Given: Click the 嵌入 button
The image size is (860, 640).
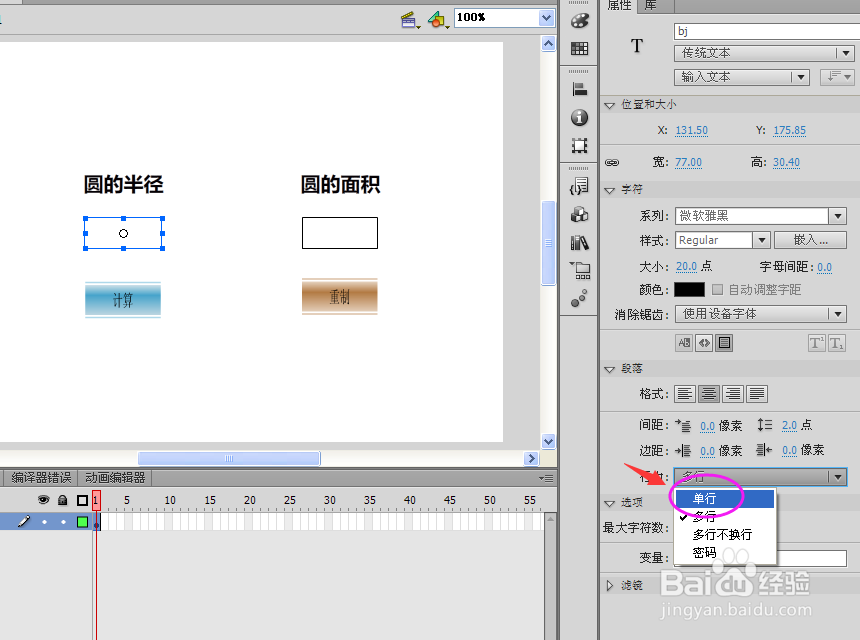Looking at the screenshot, I should (809, 239).
